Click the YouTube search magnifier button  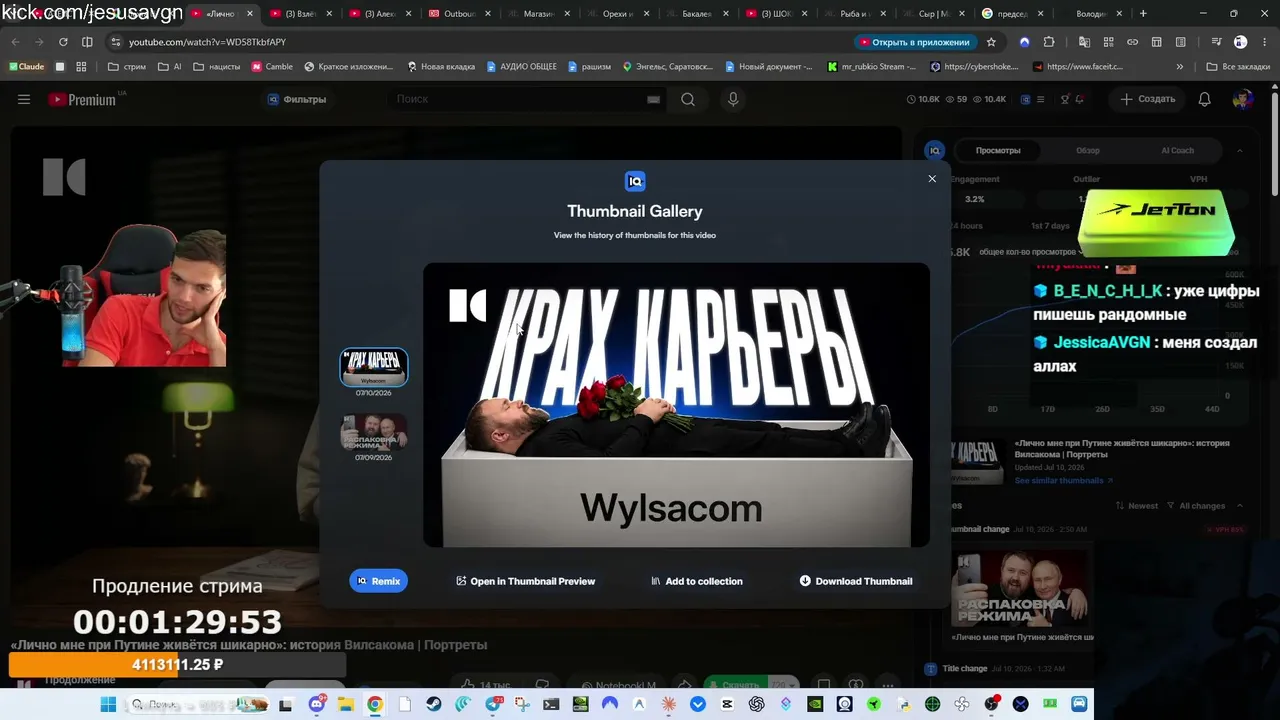(x=688, y=99)
